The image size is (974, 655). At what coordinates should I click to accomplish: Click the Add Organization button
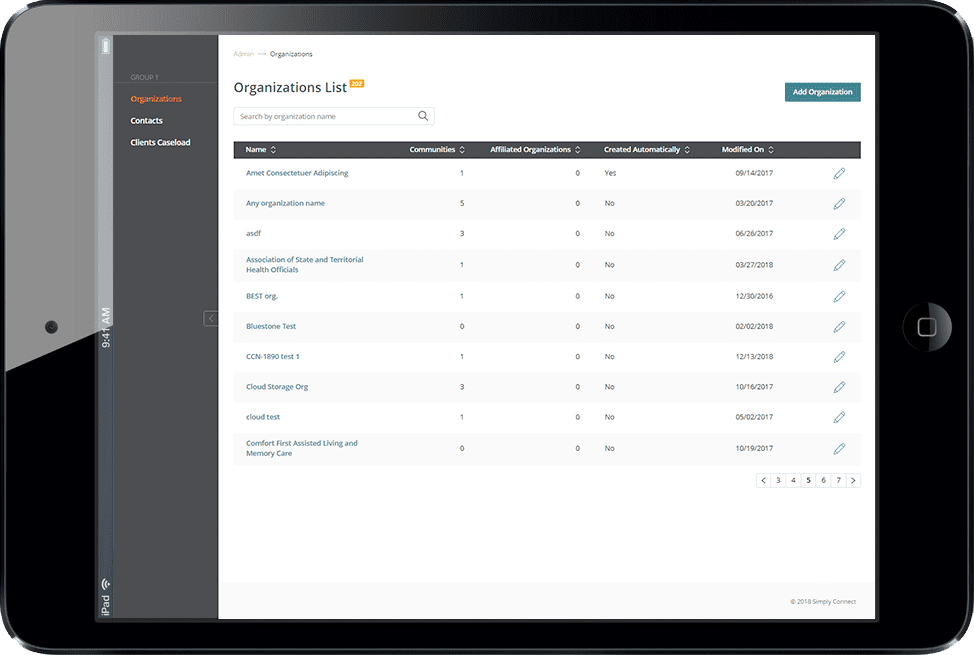click(822, 92)
